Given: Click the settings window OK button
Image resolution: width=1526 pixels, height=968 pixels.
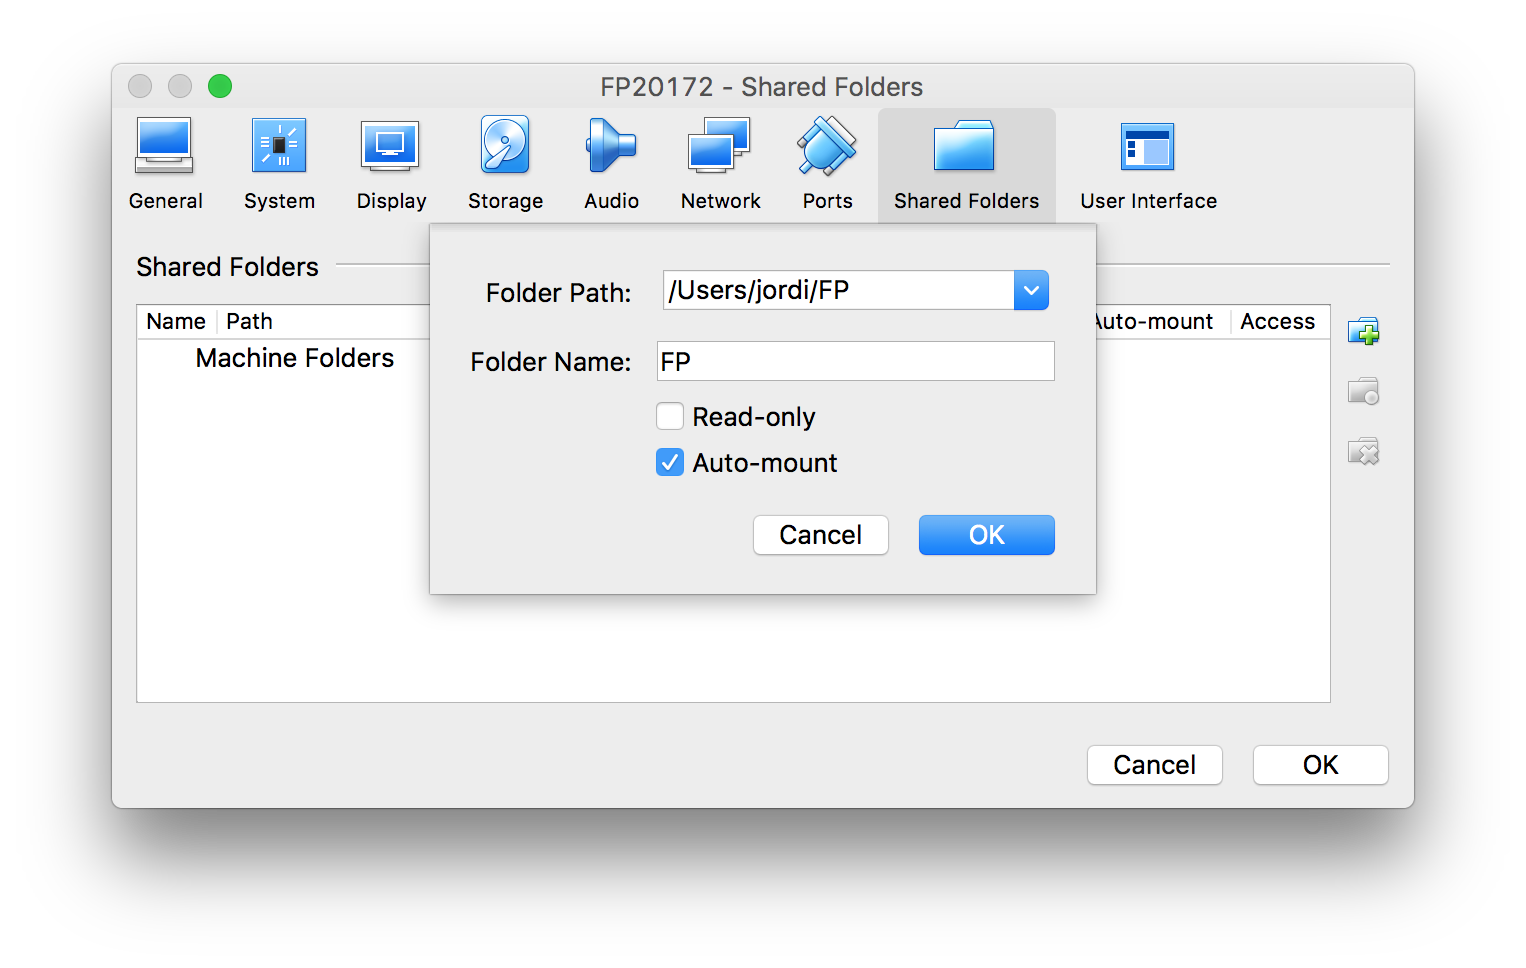Looking at the screenshot, I should [x=1320, y=765].
